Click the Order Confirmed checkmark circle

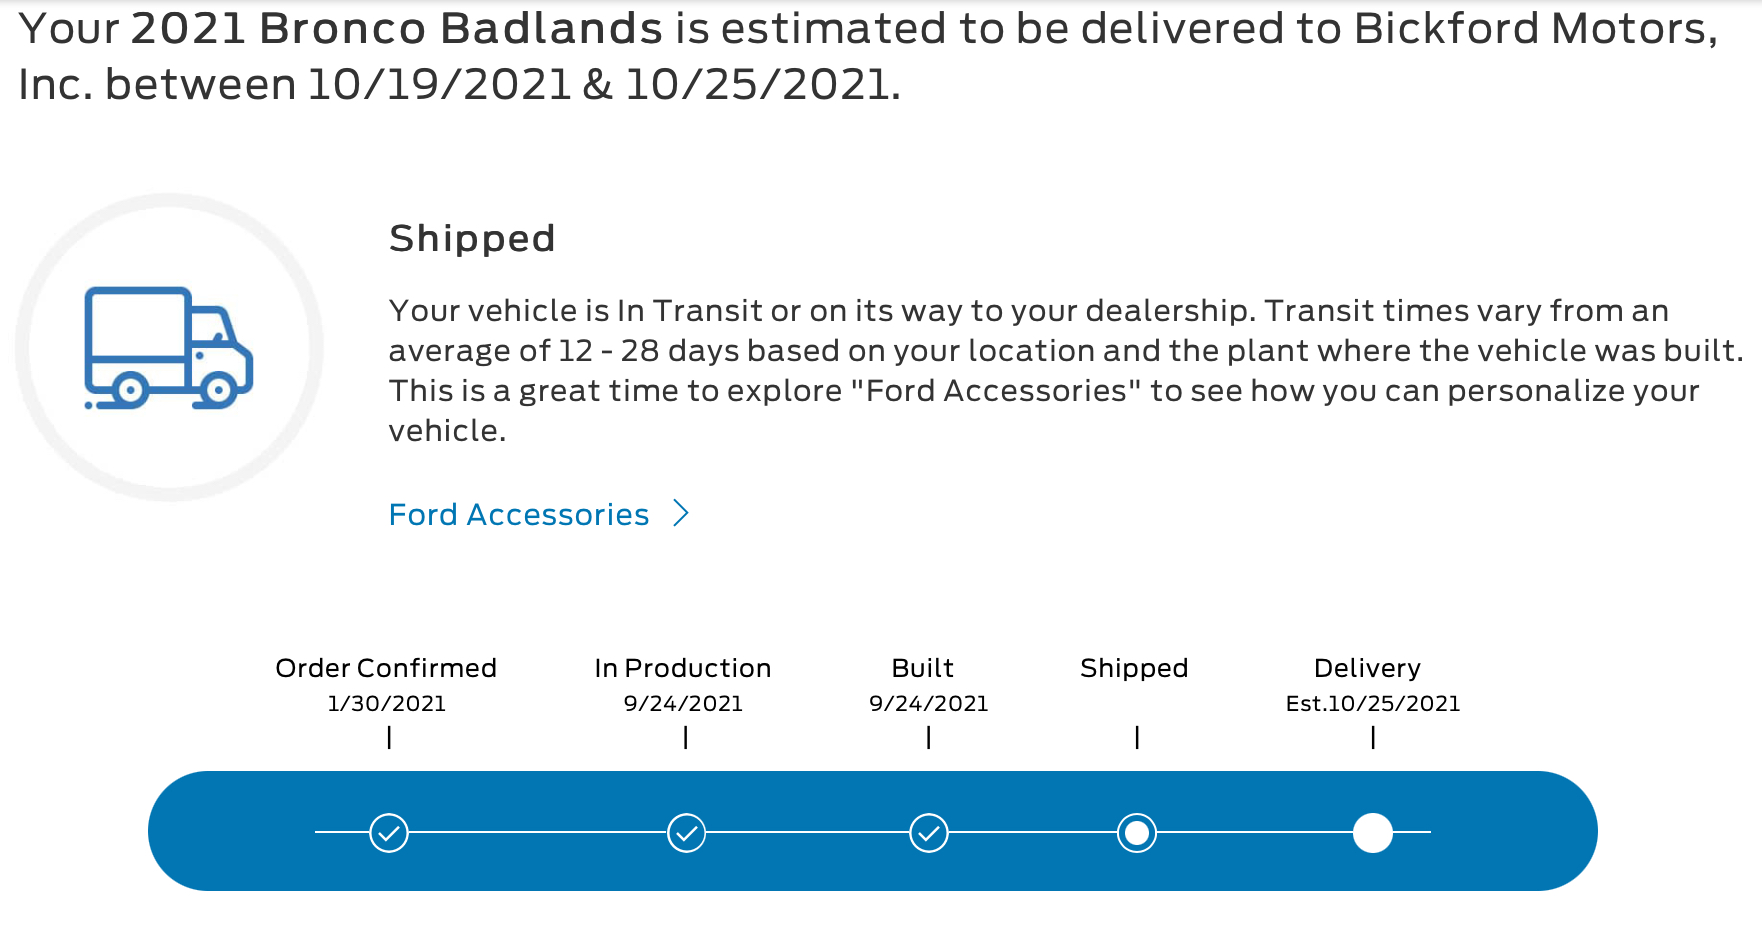[x=389, y=832]
